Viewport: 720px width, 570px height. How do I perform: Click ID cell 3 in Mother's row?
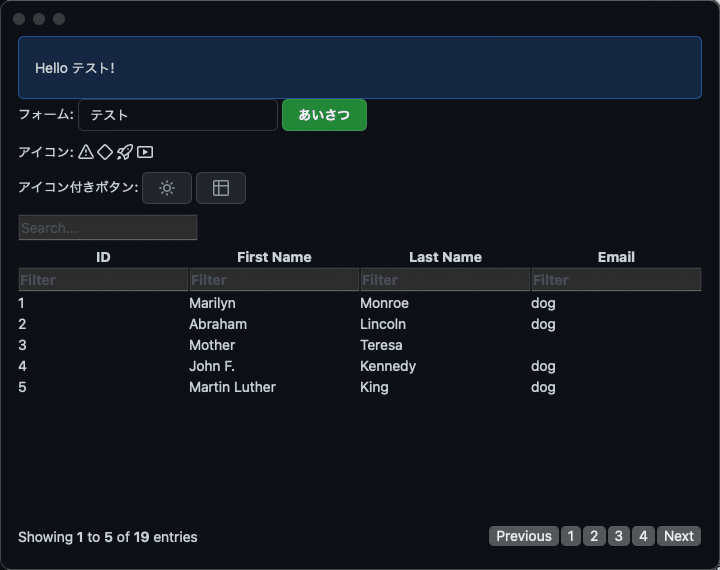point(22,345)
